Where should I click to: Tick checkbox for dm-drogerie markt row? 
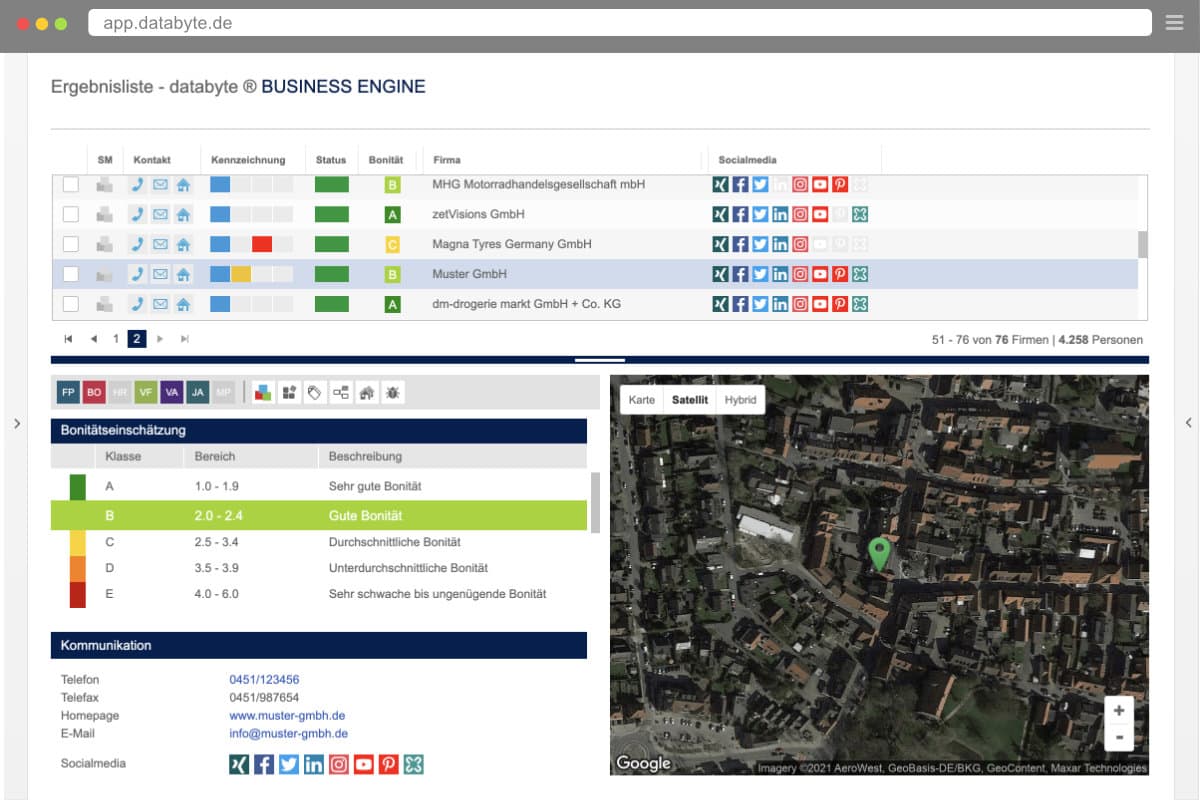click(x=71, y=304)
